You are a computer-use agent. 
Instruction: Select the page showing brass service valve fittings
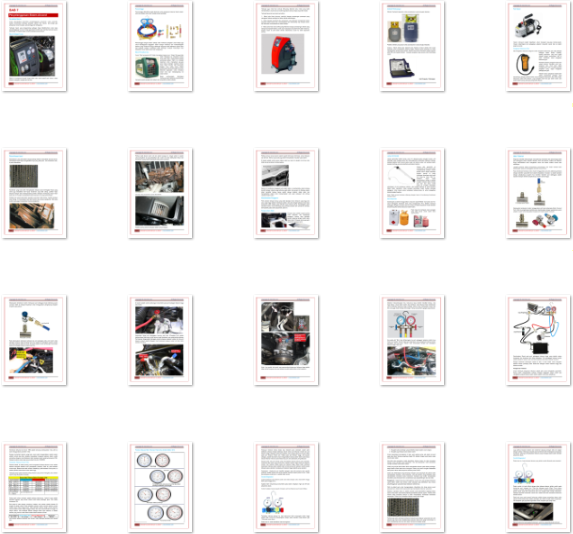coord(538,193)
